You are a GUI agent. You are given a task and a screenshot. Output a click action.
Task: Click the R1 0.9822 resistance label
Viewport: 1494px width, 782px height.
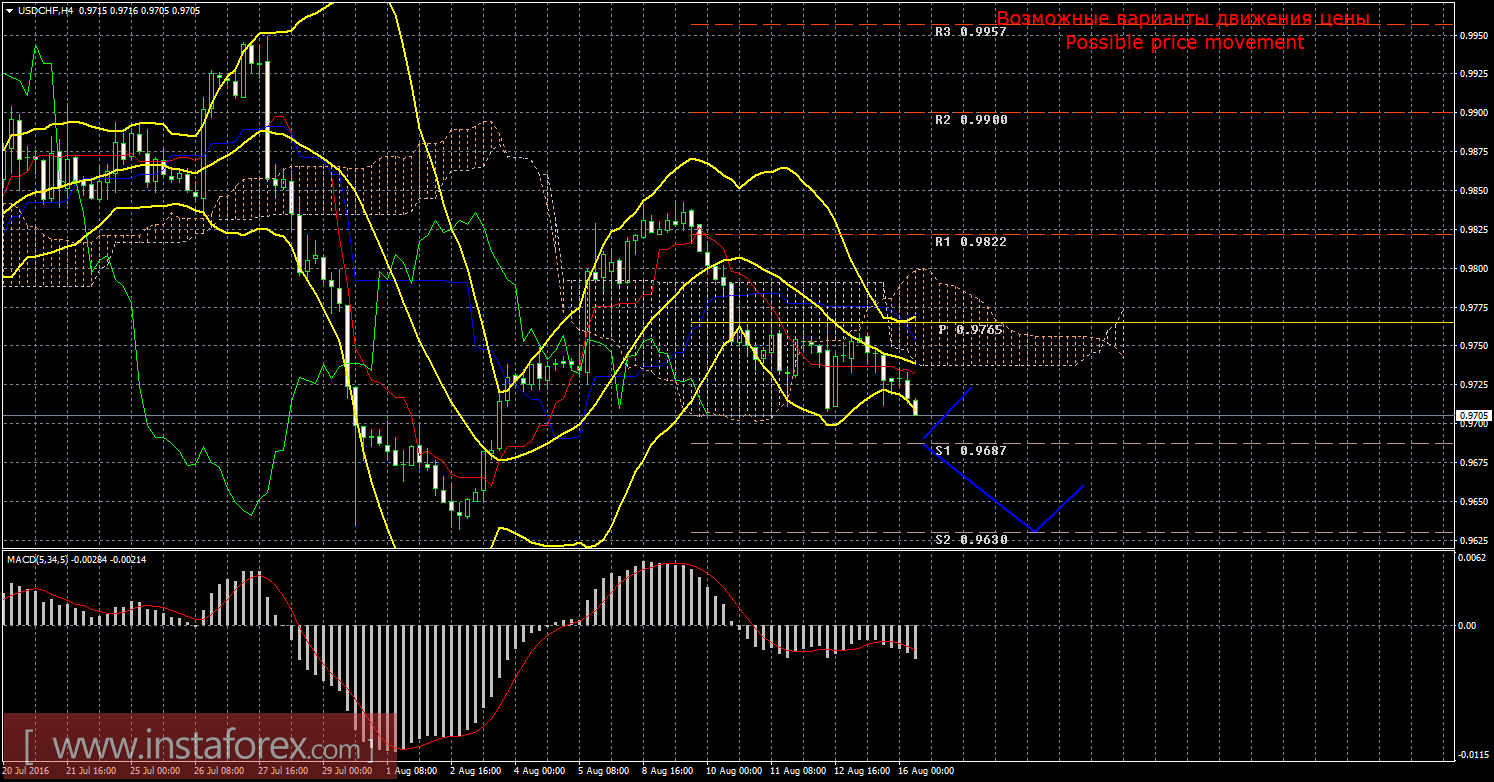point(970,242)
